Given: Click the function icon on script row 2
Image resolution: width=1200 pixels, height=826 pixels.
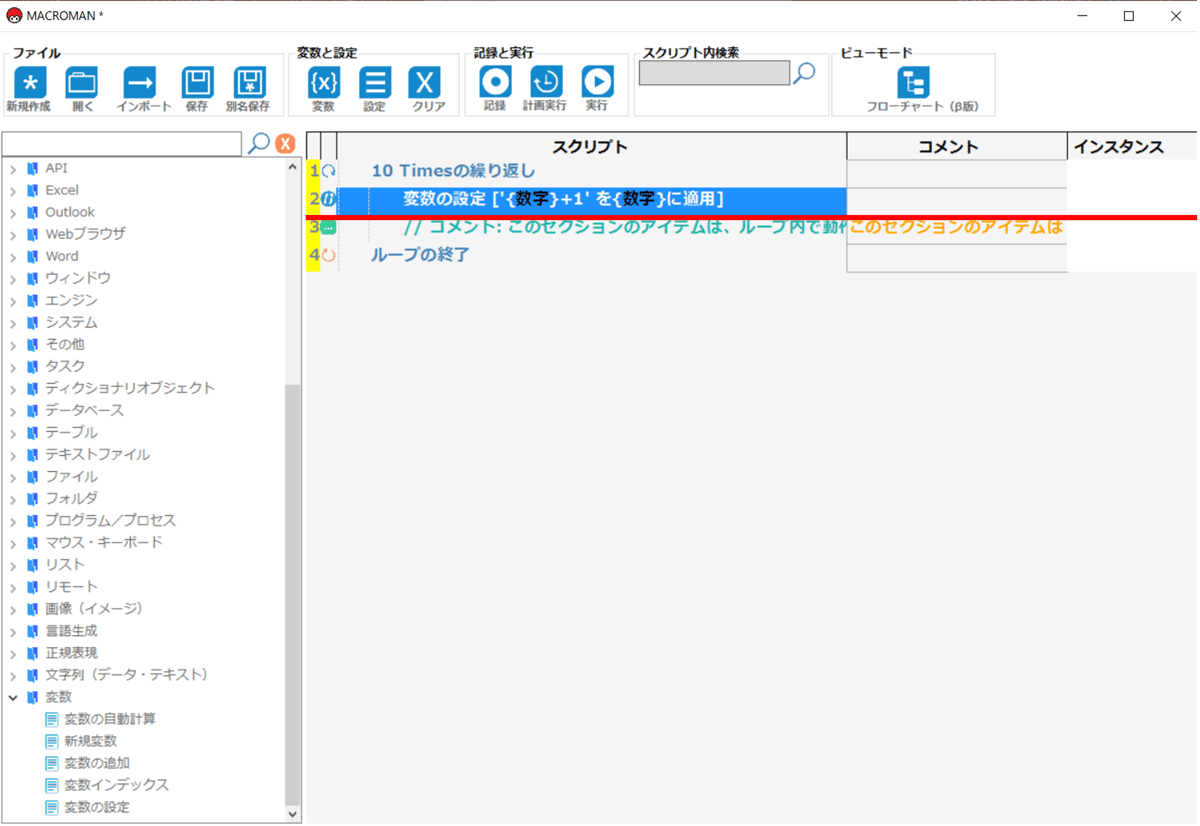Looking at the screenshot, I should click(x=328, y=199).
